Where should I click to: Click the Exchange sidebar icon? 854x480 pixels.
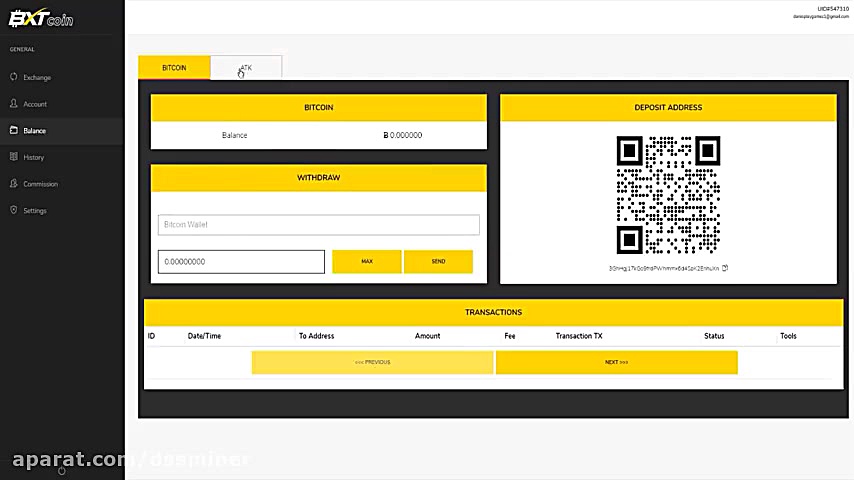[x=14, y=77]
